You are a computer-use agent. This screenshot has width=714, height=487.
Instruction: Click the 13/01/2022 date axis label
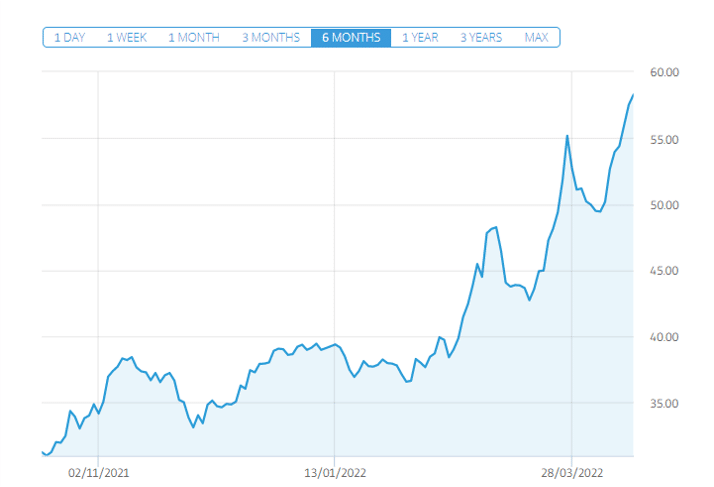335,473
